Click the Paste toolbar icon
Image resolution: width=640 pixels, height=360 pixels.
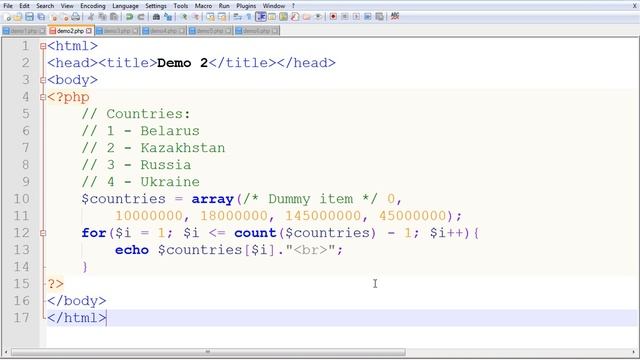pyautogui.click(x=114, y=17)
